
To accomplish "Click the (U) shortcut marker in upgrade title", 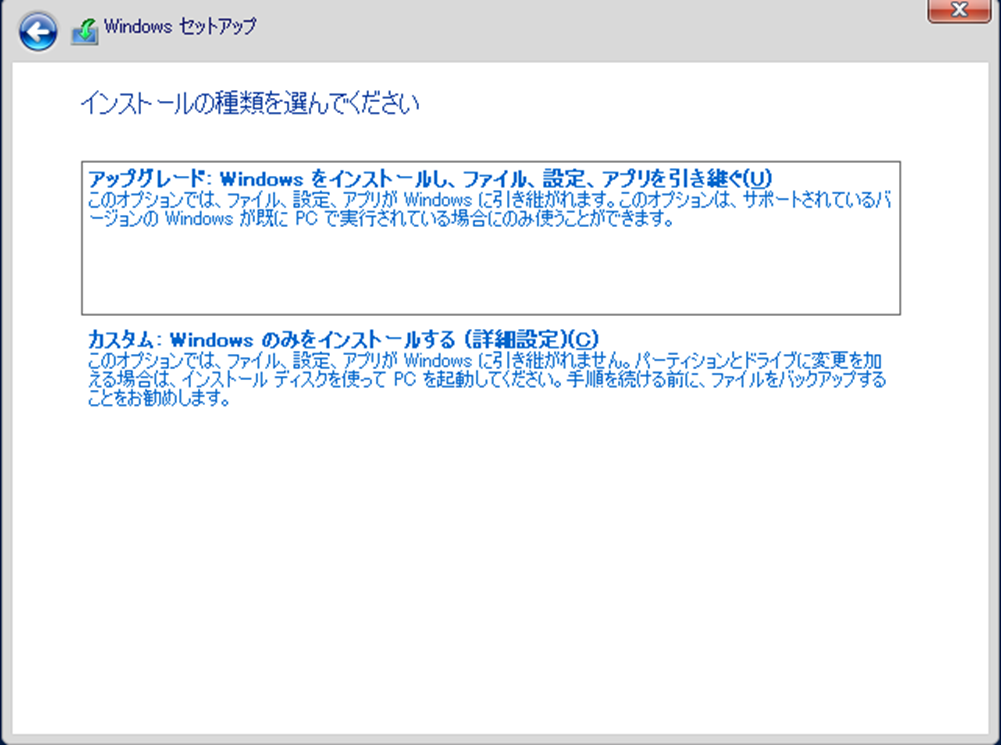I will coord(759,178).
